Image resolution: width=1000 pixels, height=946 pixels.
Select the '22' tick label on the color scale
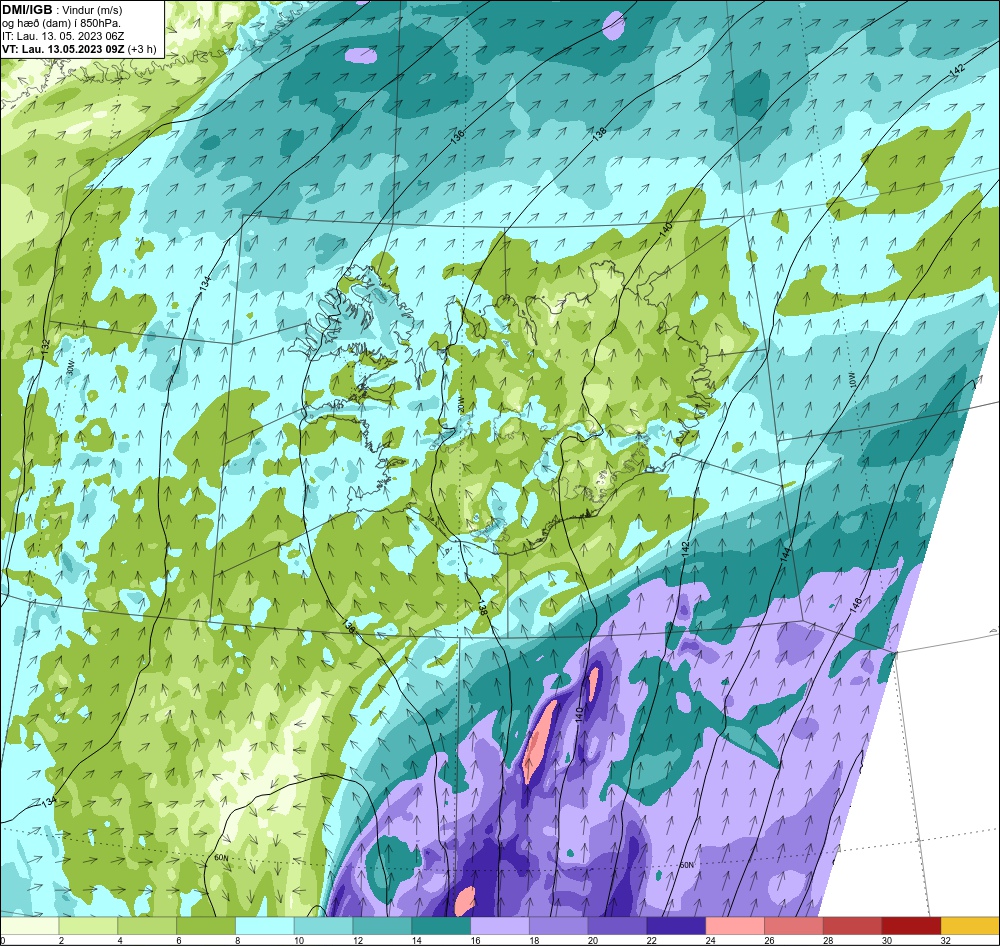(652, 940)
